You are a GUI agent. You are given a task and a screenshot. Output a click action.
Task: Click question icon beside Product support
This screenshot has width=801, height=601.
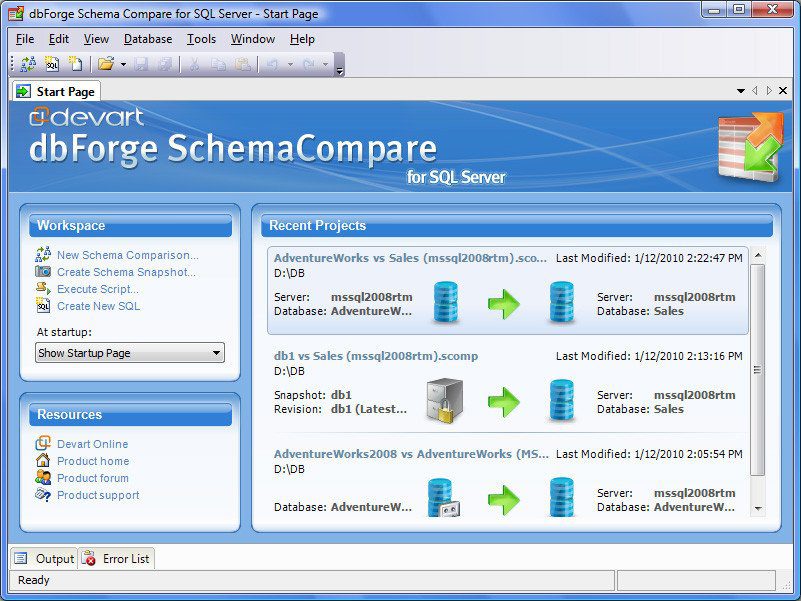[43, 495]
